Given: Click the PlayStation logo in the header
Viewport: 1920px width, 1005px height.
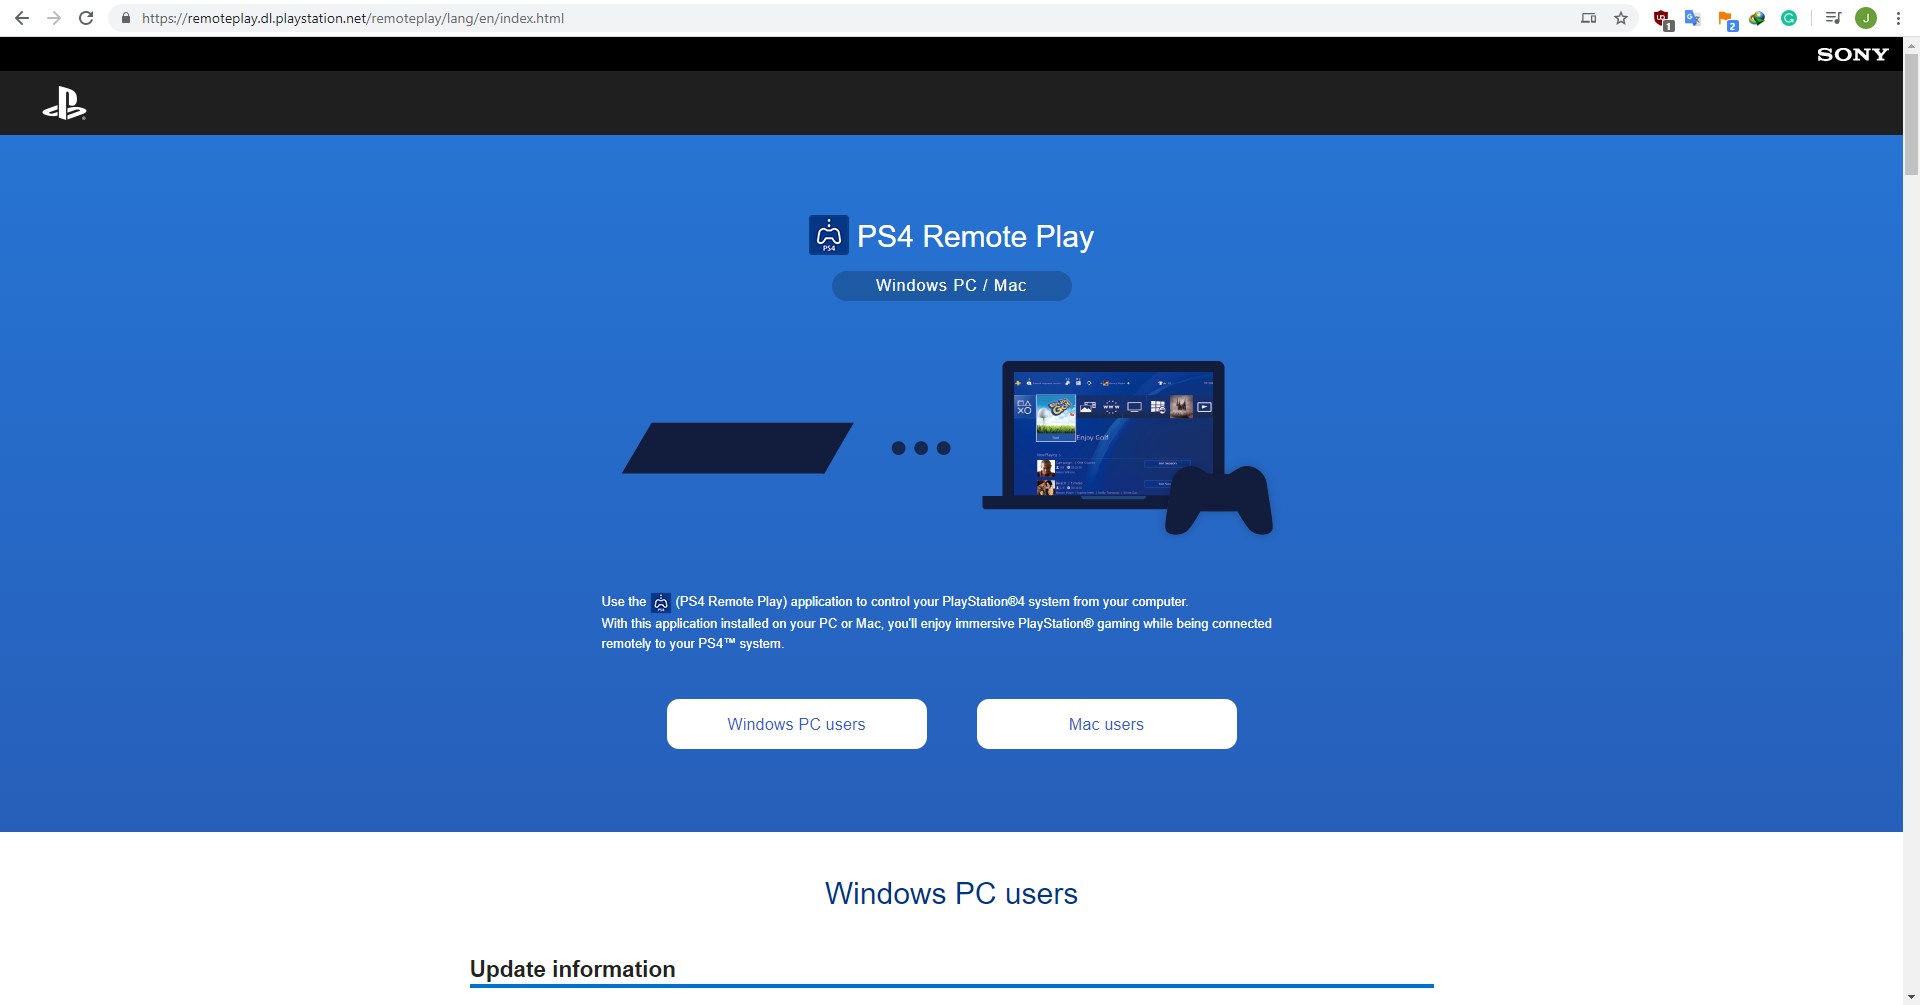Looking at the screenshot, I should [64, 102].
